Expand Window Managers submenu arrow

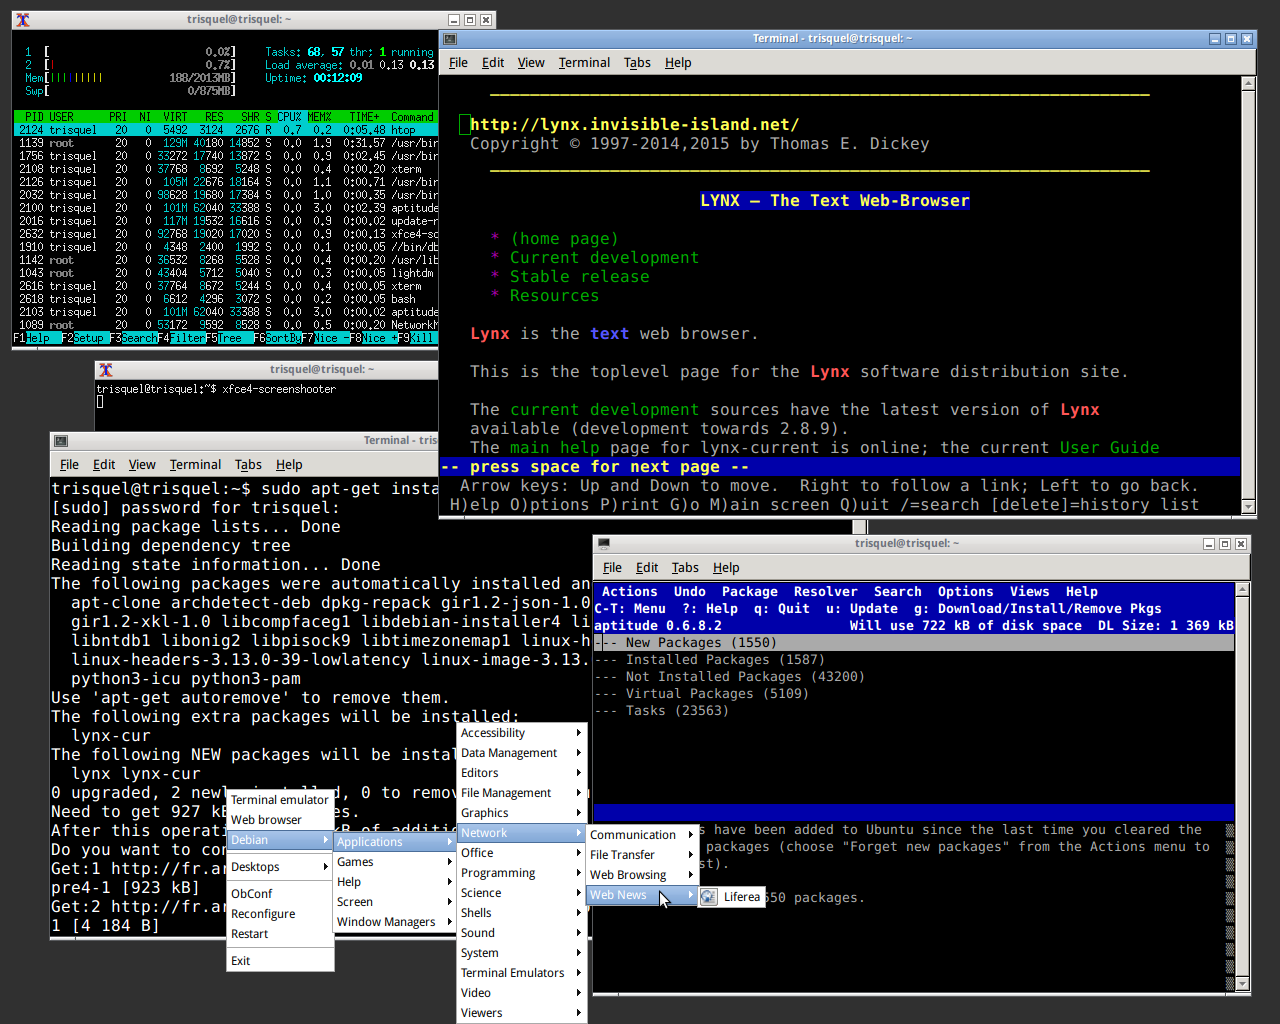pyautogui.click(x=449, y=922)
